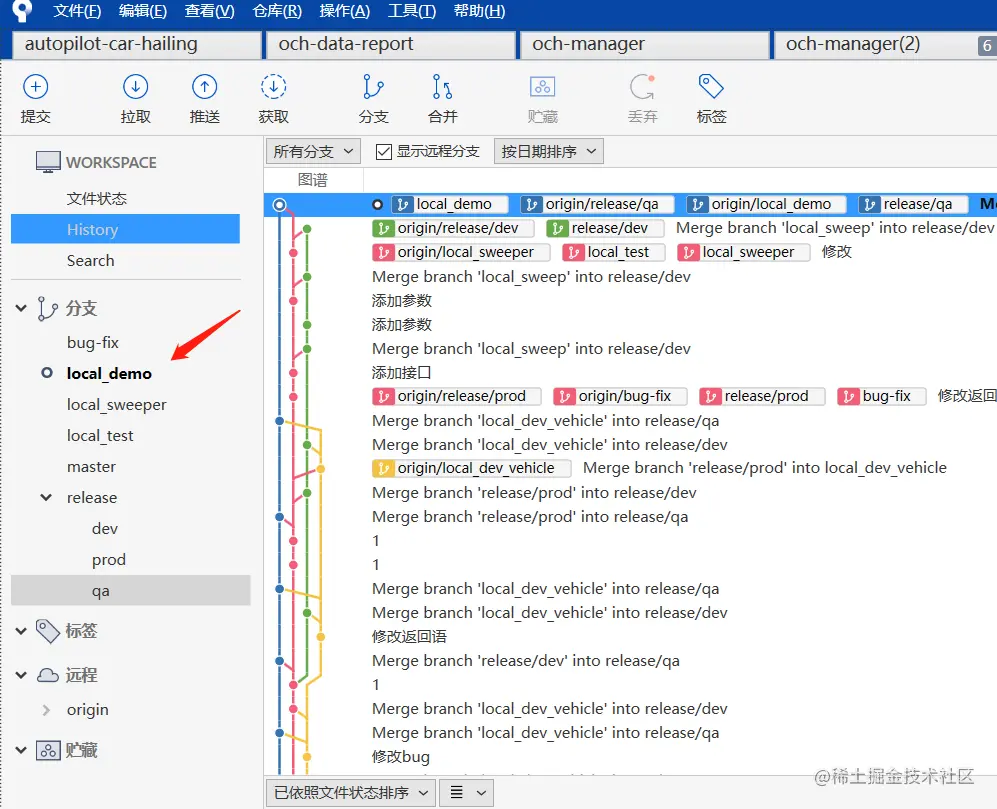This screenshot has height=809, width=997.
Task: Click the origin/local_dev_vehicle yellow branch label
Action: coord(471,469)
